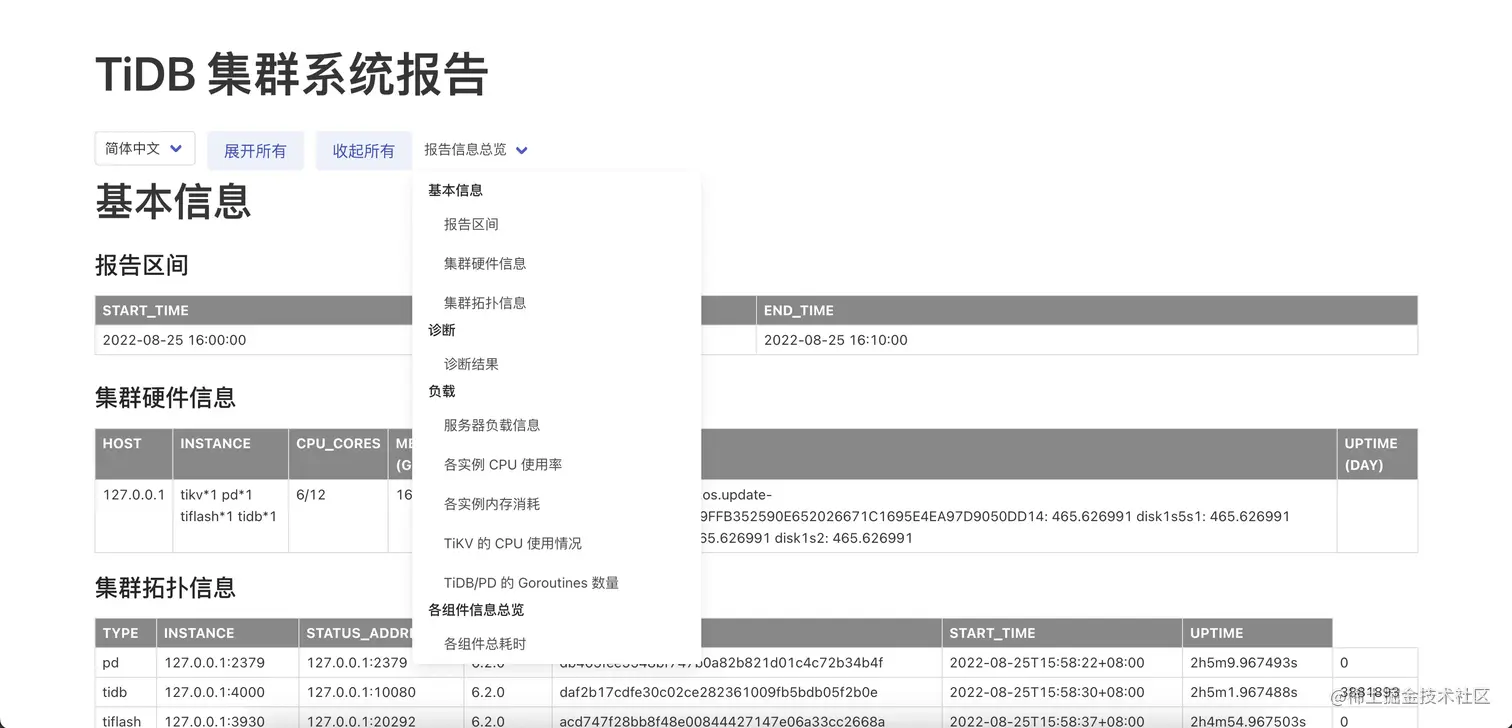Image resolution: width=1512 pixels, height=728 pixels.
Task: Choose 服务器负载信息 menu item
Action: pos(492,425)
